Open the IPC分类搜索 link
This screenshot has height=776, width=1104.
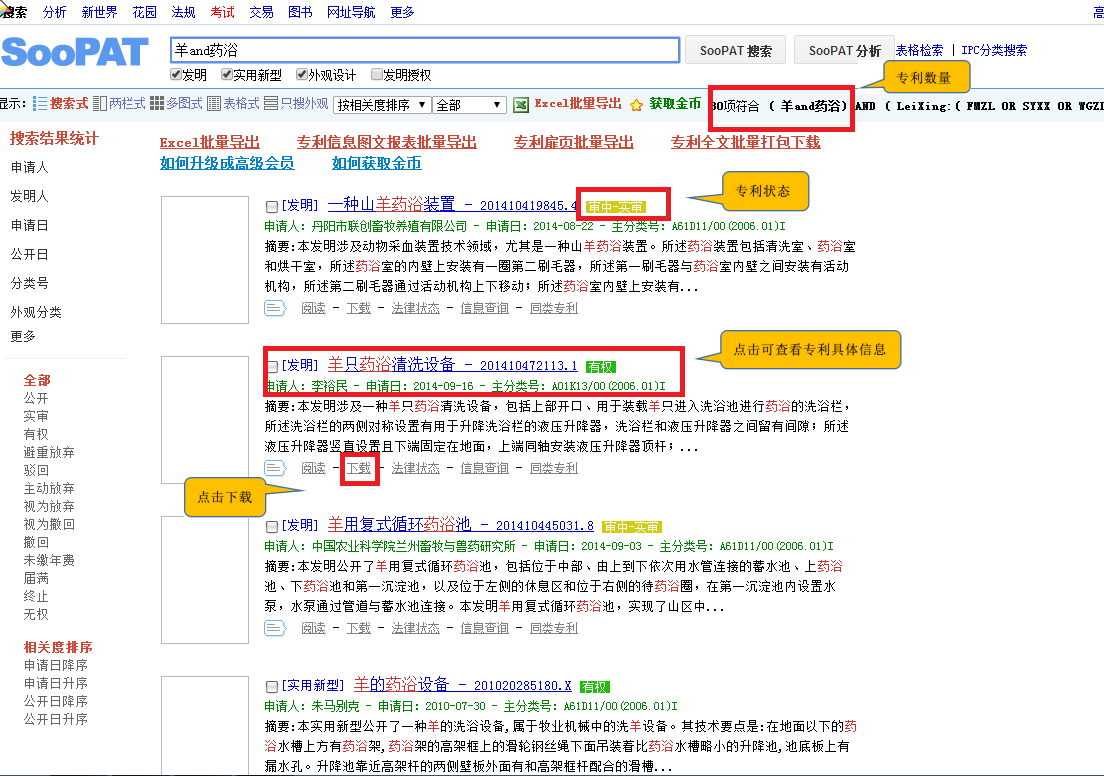[994, 50]
